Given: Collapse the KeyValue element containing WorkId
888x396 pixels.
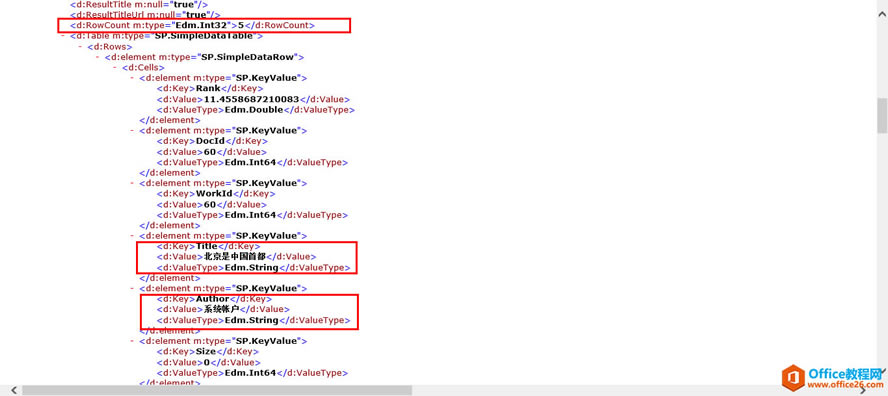Looking at the screenshot, I should coord(133,184).
